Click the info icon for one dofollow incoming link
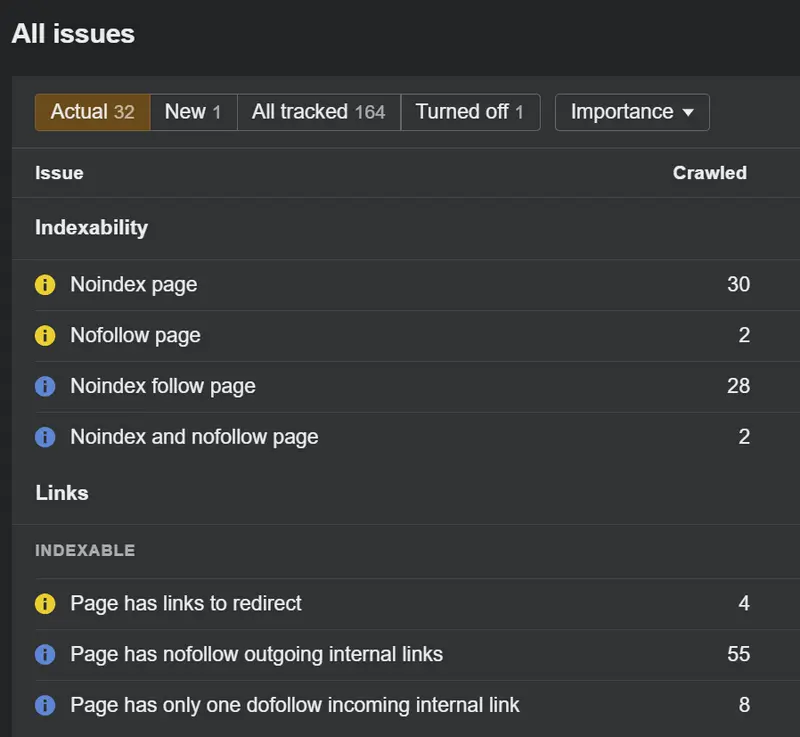The width and height of the screenshot is (800, 737). tap(44, 705)
